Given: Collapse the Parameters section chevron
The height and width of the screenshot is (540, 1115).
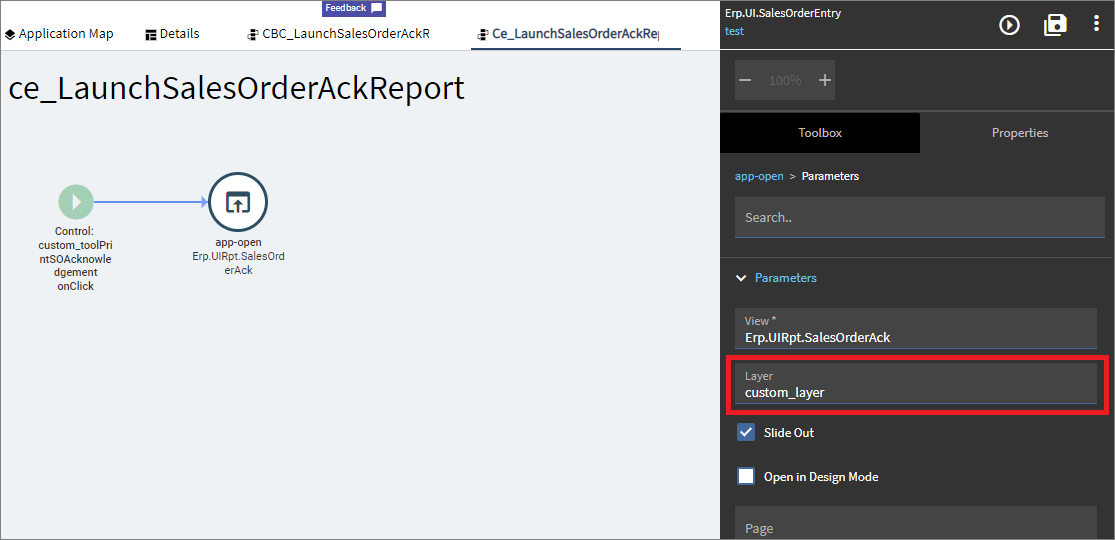Looking at the screenshot, I should [742, 278].
